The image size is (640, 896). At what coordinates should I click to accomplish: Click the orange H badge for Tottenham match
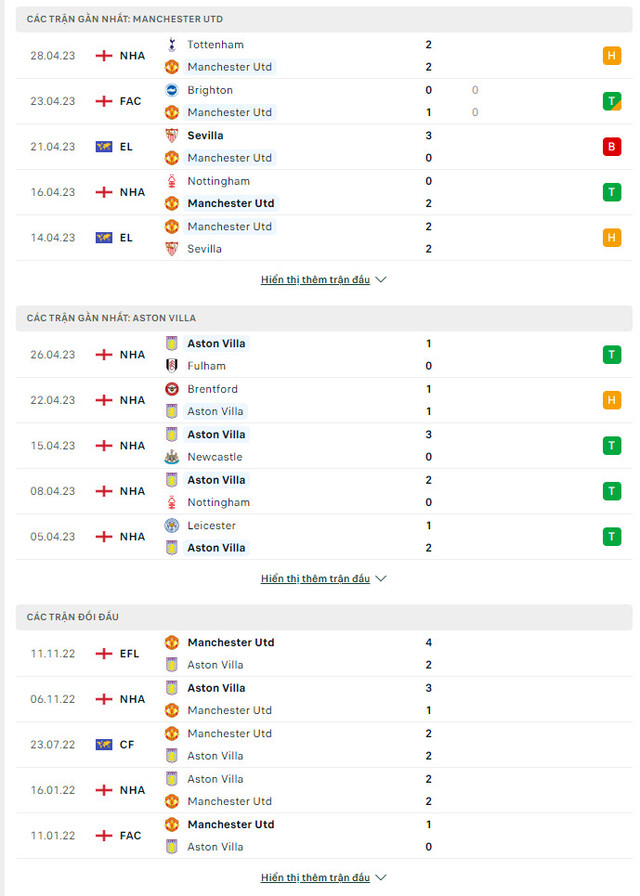[x=611, y=55]
